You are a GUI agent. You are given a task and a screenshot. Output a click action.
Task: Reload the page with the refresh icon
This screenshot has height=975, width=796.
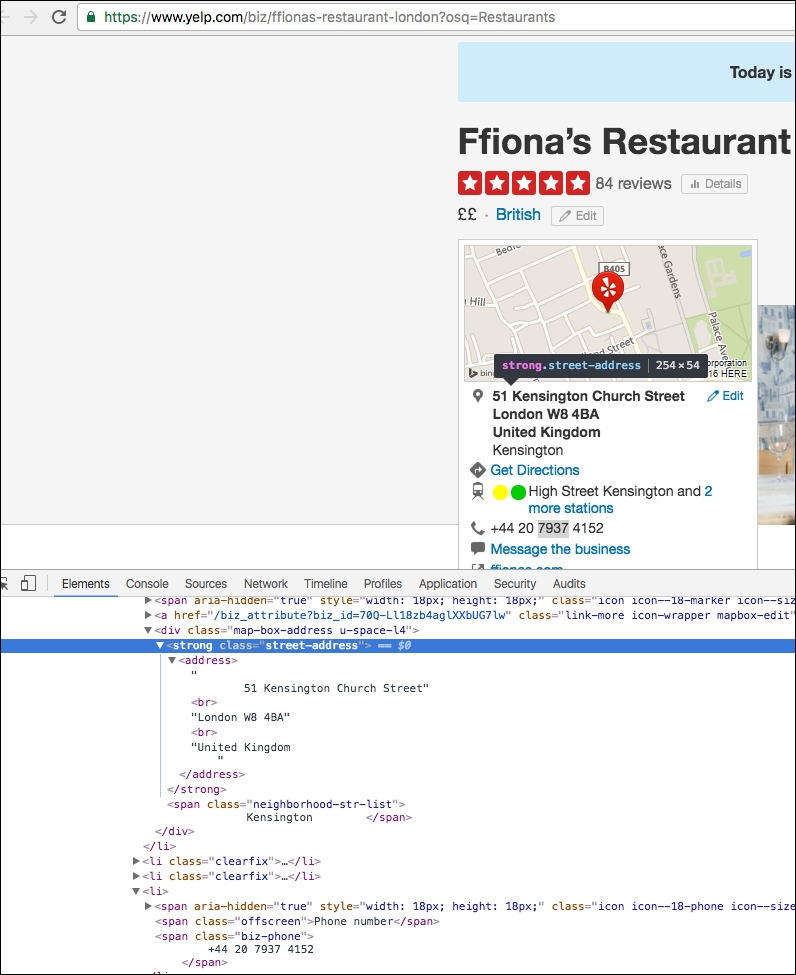tap(59, 17)
